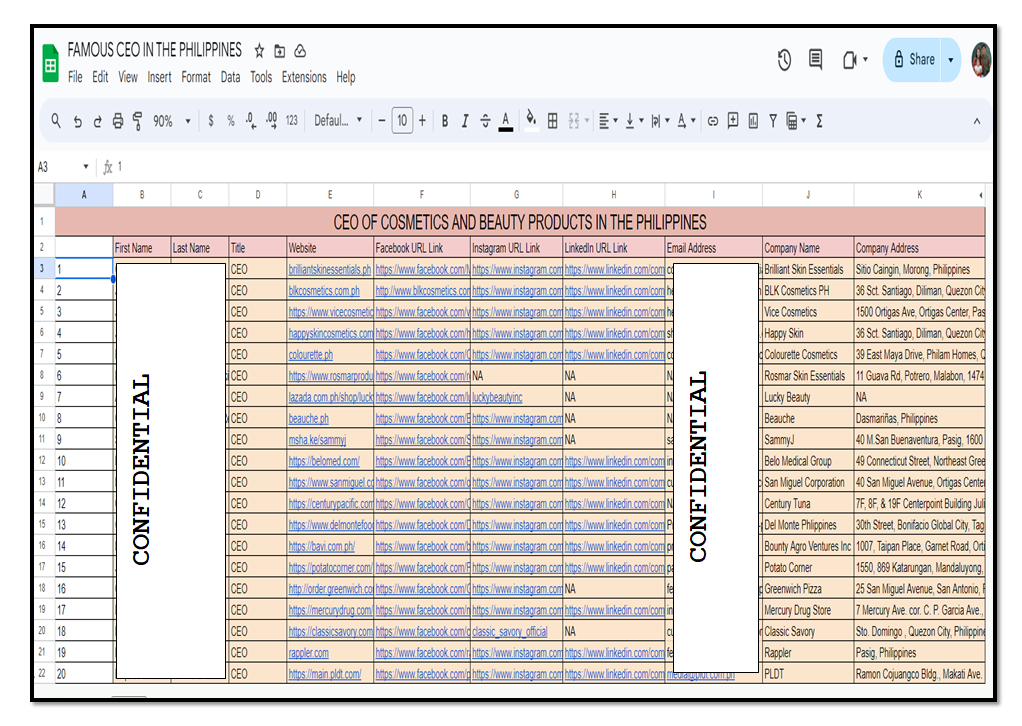Open the zoom 90% dropdown
1022x726 pixels.
coord(172,121)
